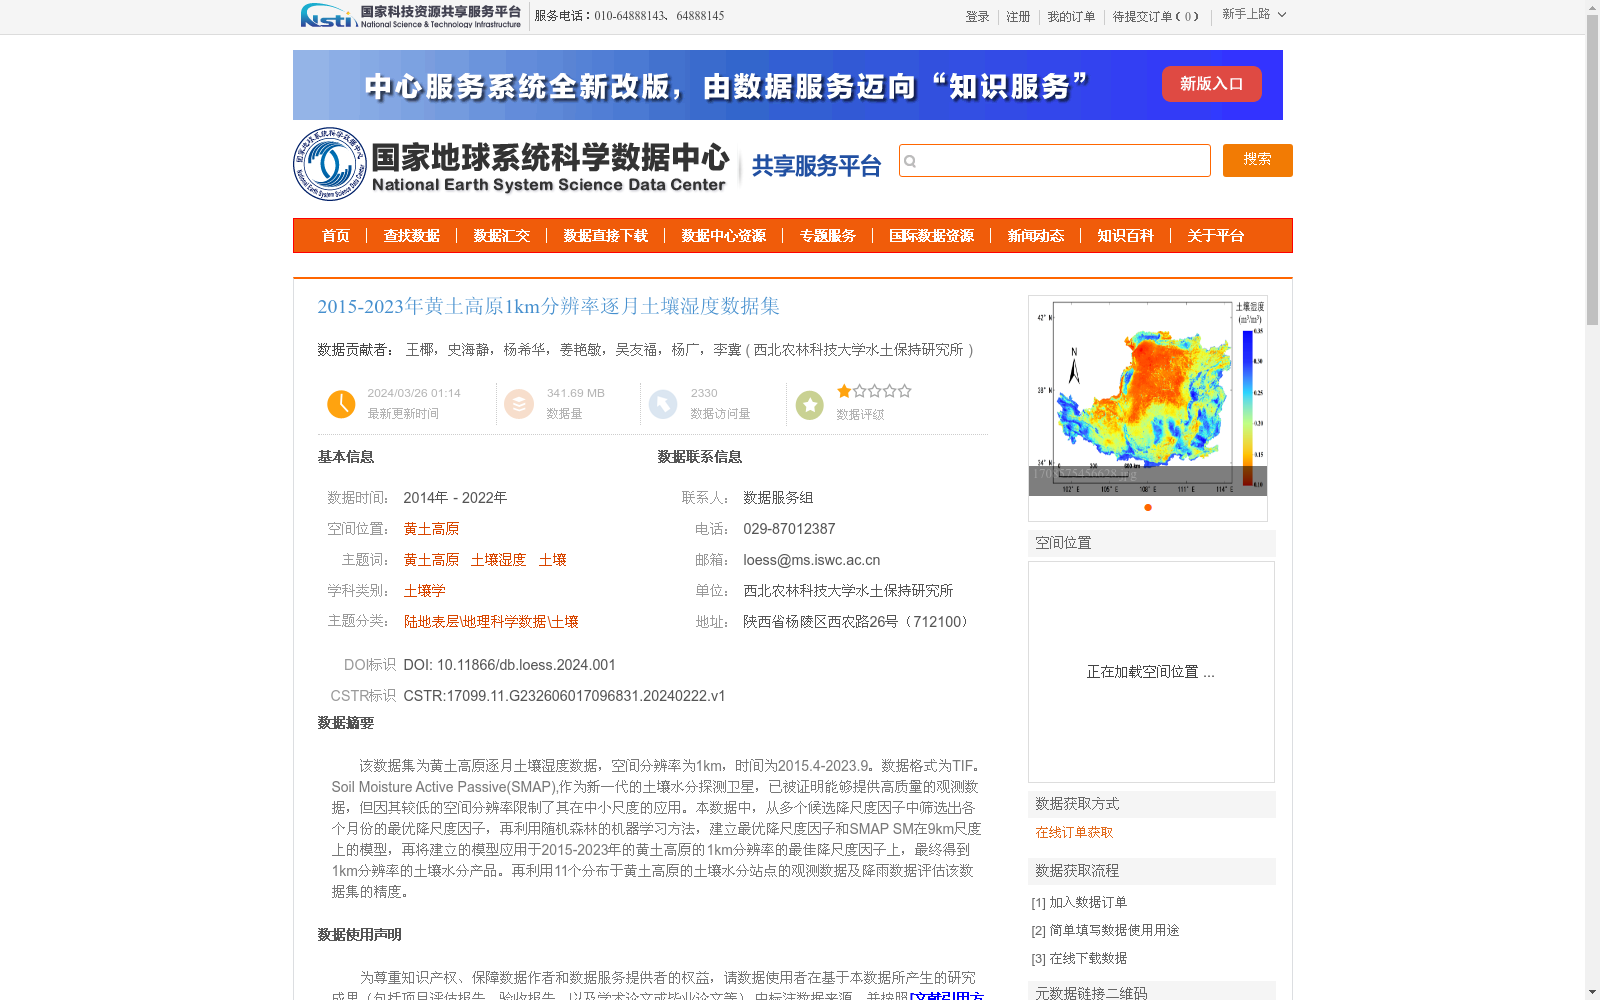Open the 数据汇交 menu item

point(502,236)
